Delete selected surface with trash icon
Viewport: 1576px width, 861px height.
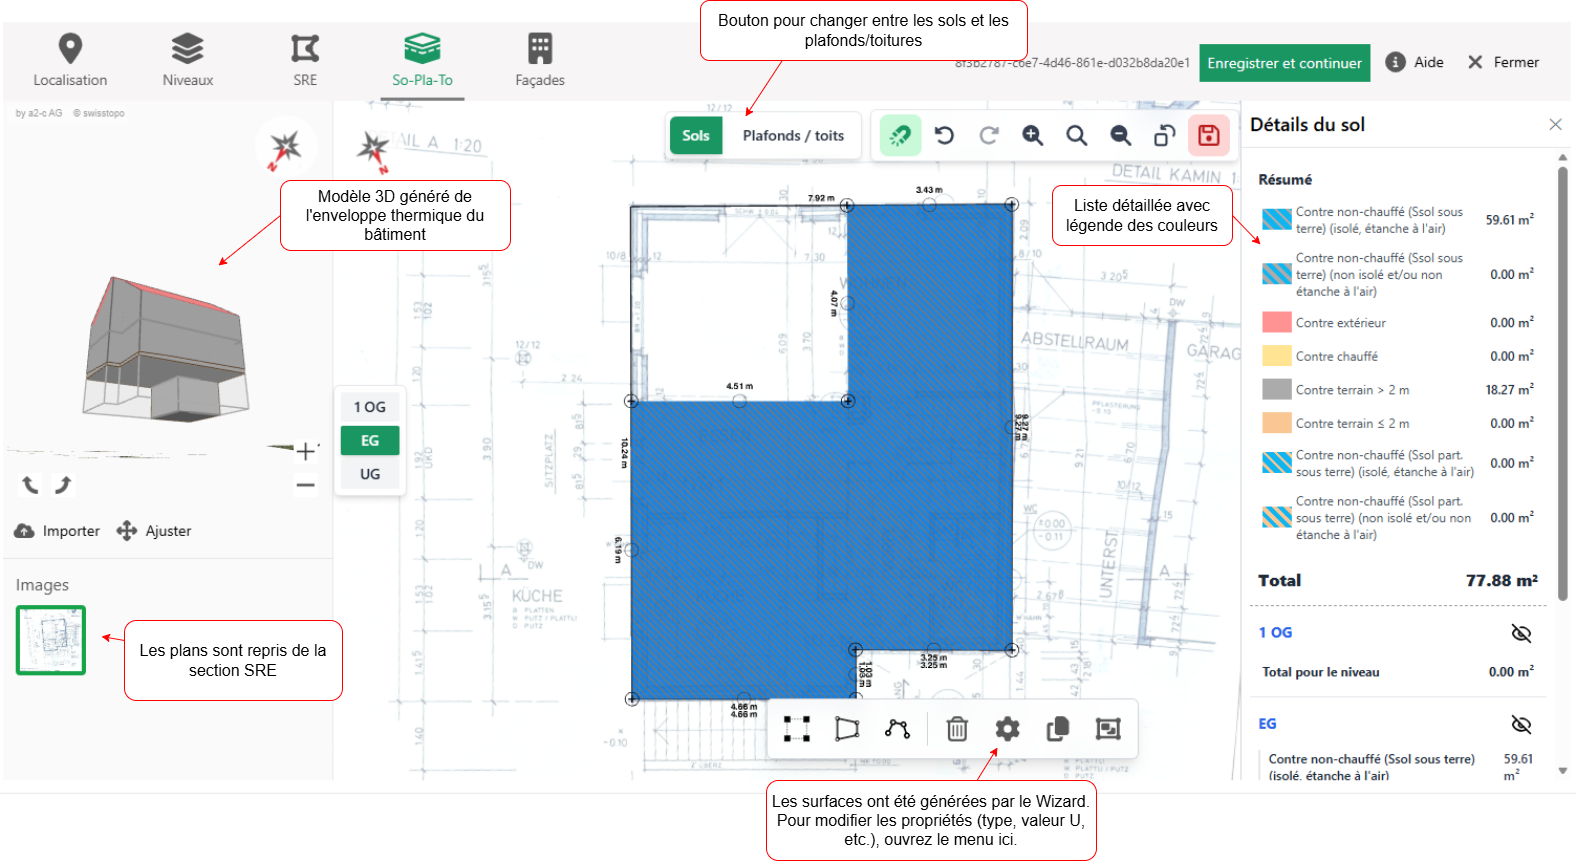click(x=957, y=729)
